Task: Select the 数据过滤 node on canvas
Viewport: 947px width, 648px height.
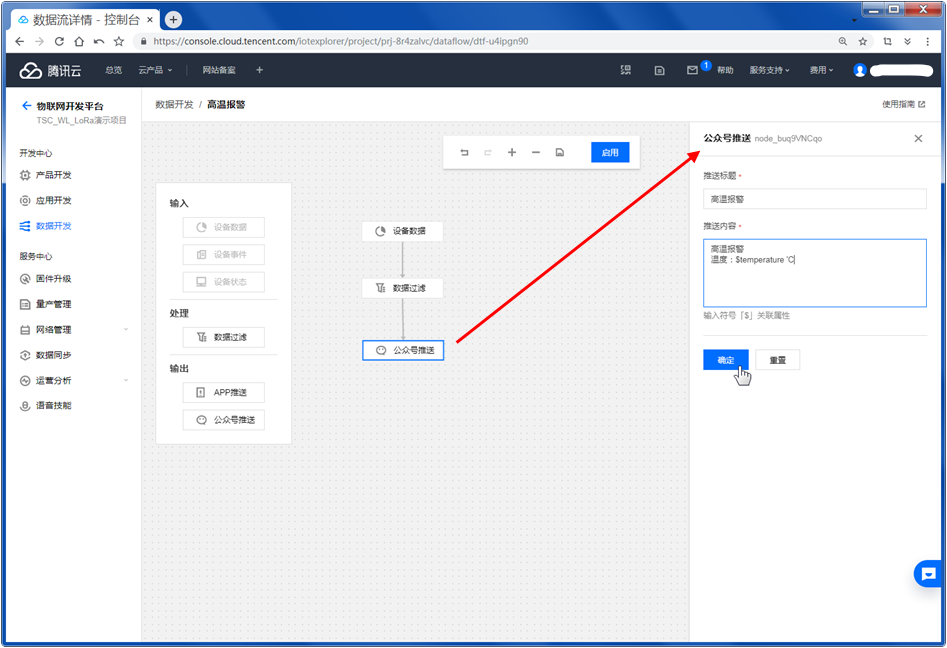Action: coord(402,287)
